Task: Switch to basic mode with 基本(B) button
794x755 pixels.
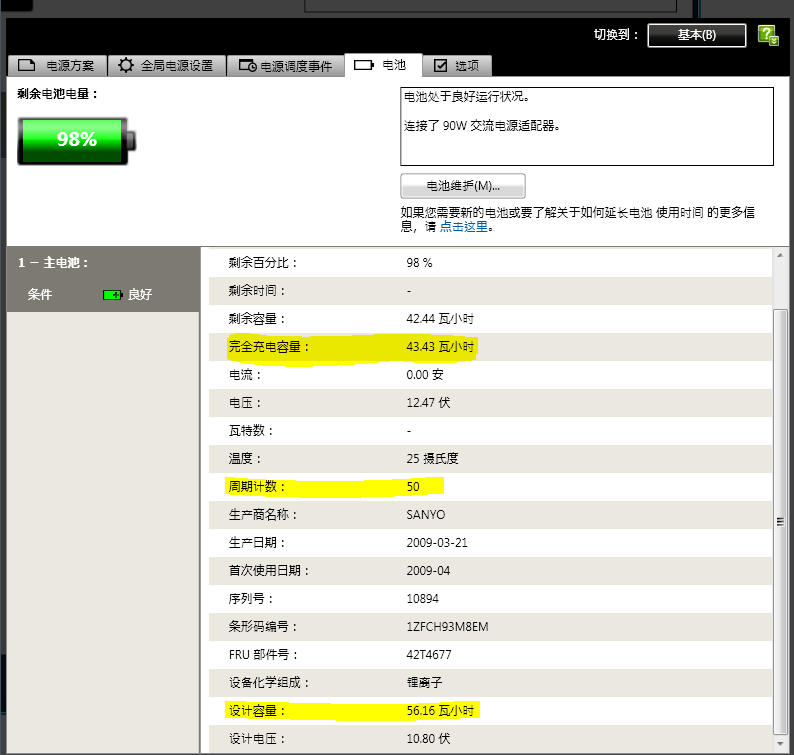Action: (x=696, y=35)
